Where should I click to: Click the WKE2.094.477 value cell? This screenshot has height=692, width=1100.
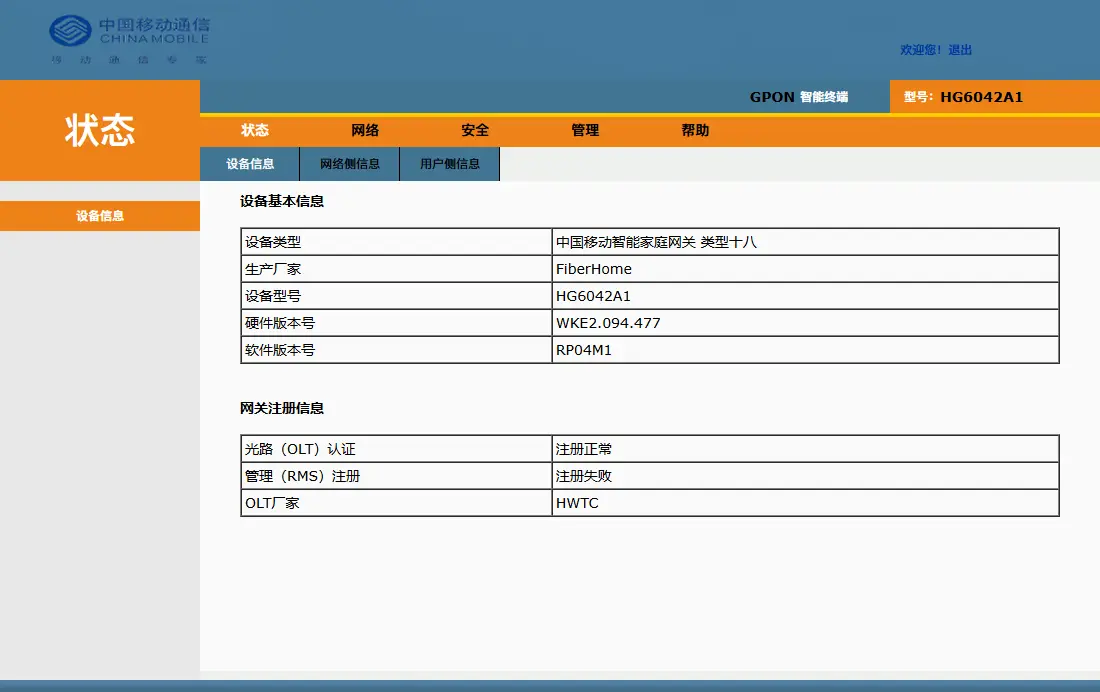point(805,323)
